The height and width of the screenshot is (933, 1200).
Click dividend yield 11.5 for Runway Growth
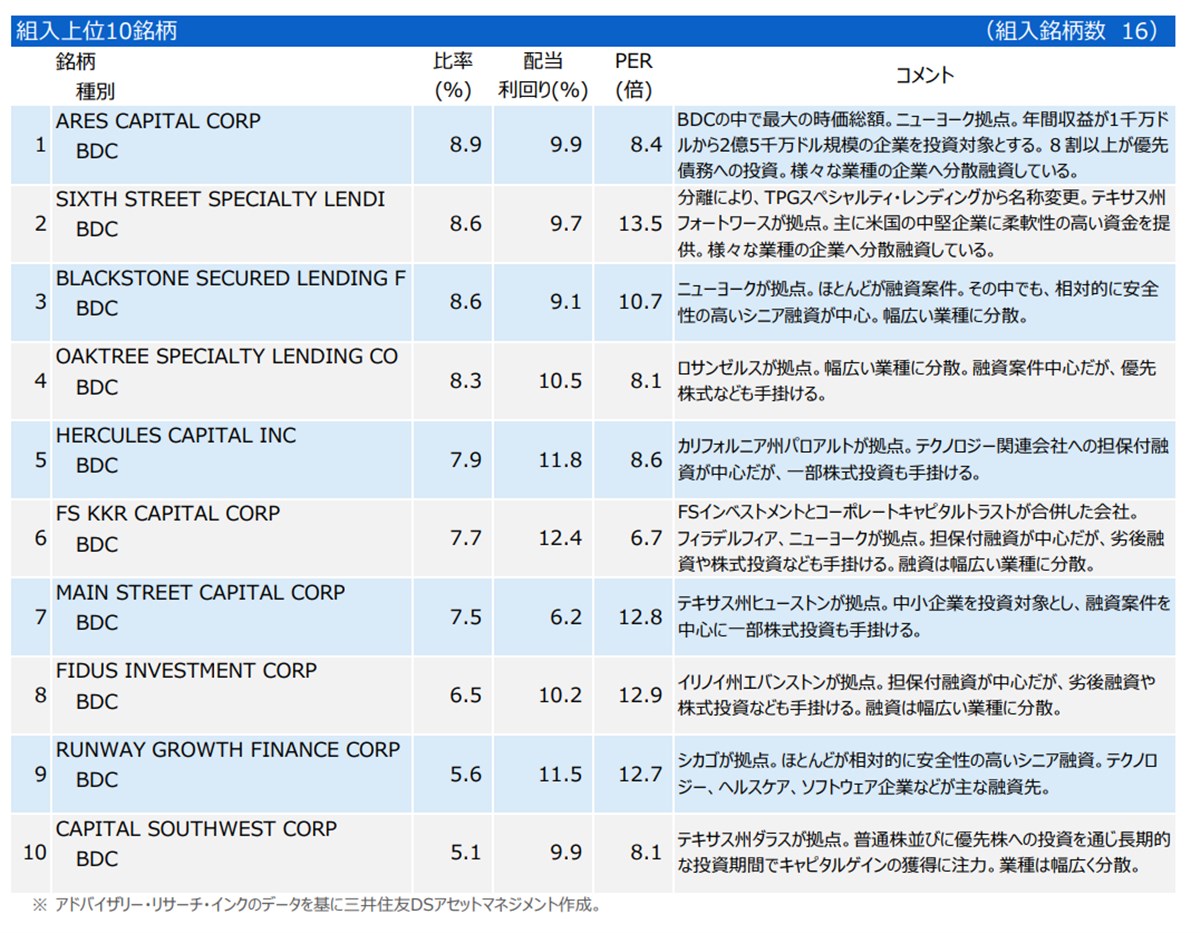click(x=560, y=774)
